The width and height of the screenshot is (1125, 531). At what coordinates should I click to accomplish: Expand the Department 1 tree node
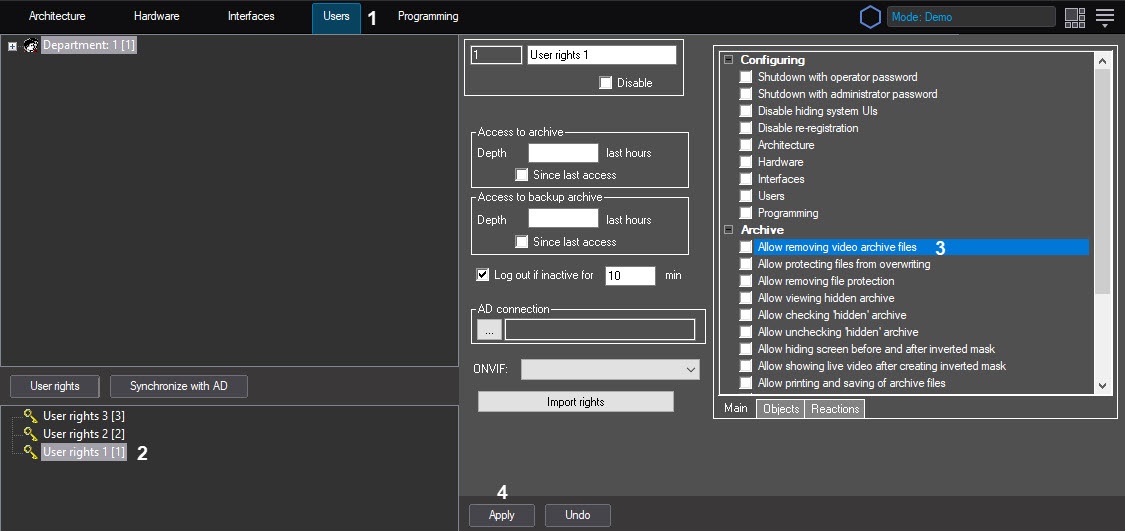(12, 46)
